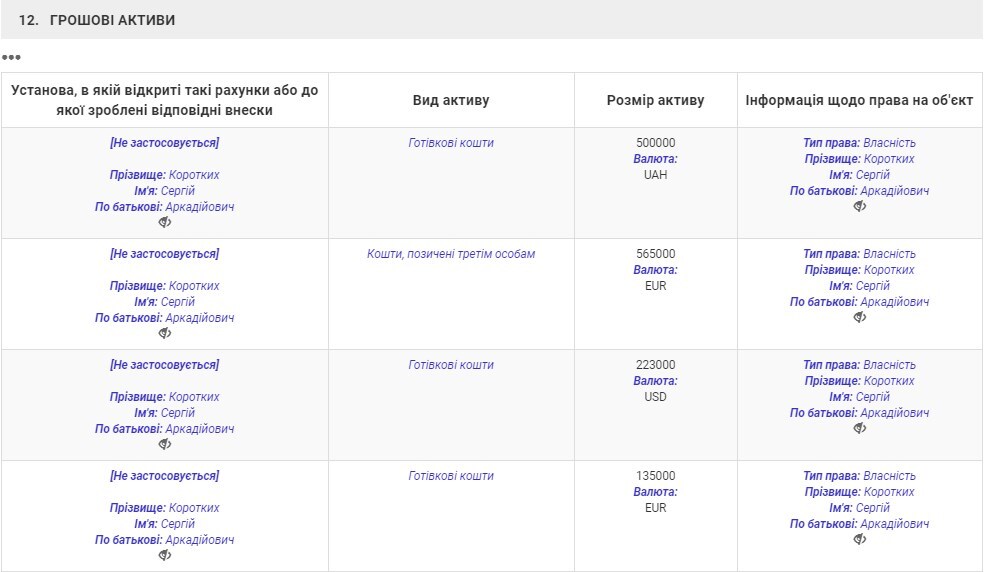Click '[Не застосовується]' in the 223000 USD row
The width and height of the screenshot is (987, 572).
tap(165, 365)
